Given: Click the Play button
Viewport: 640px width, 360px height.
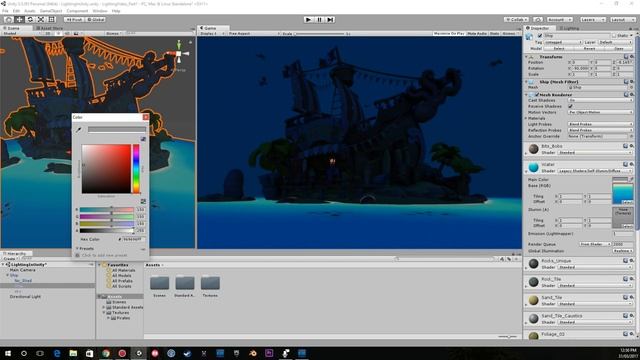Looking at the screenshot, I should click(x=309, y=19).
